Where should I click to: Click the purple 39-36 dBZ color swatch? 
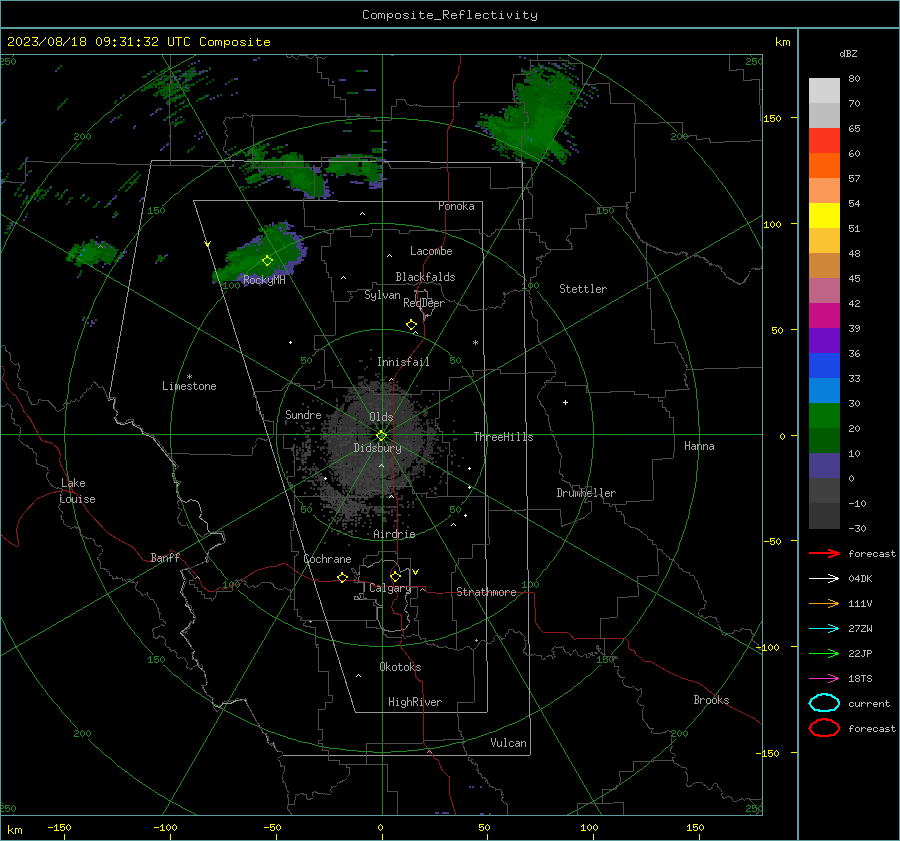coord(824,341)
